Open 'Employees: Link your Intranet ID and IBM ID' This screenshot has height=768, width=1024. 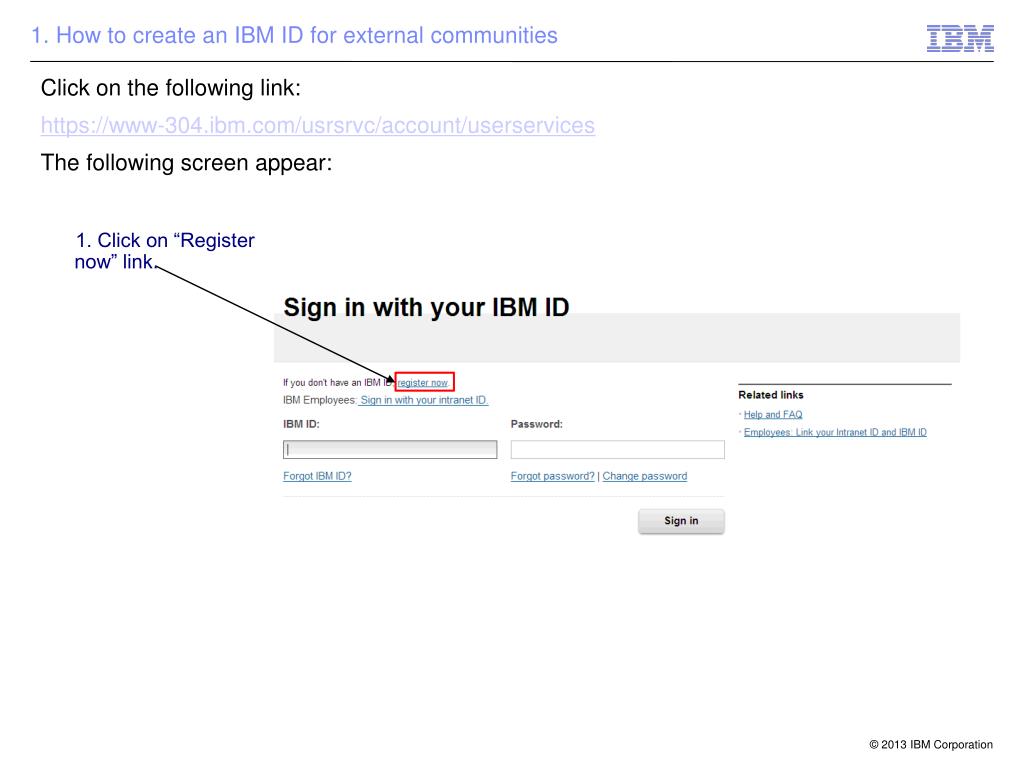coord(835,432)
